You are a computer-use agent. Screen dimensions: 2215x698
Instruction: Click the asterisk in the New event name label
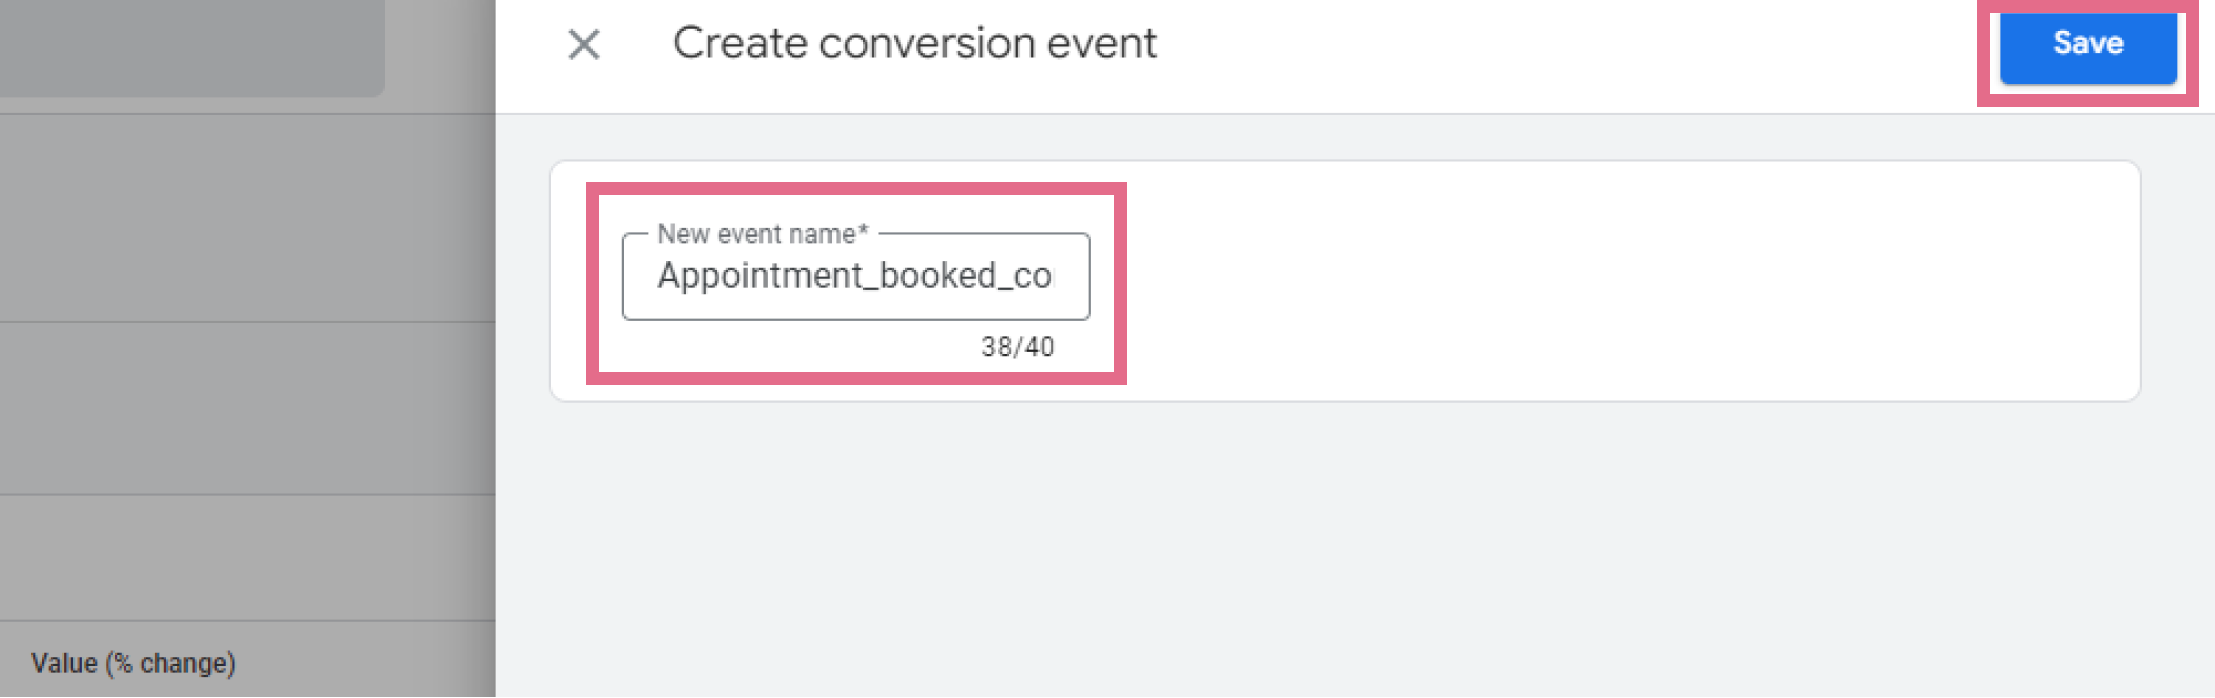pyautogui.click(x=863, y=231)
